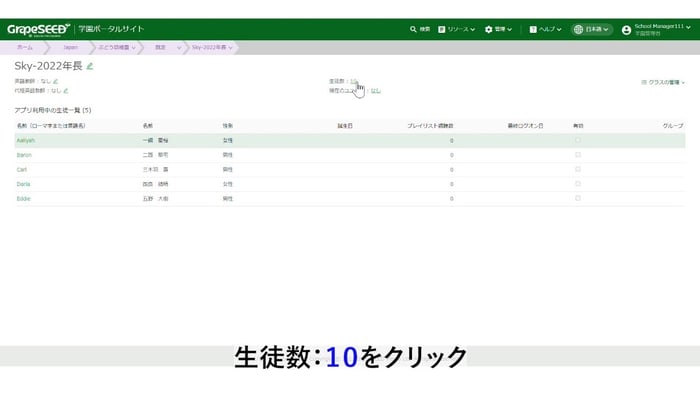Open student Darla
700x393 pixels.
click(23, 184)
